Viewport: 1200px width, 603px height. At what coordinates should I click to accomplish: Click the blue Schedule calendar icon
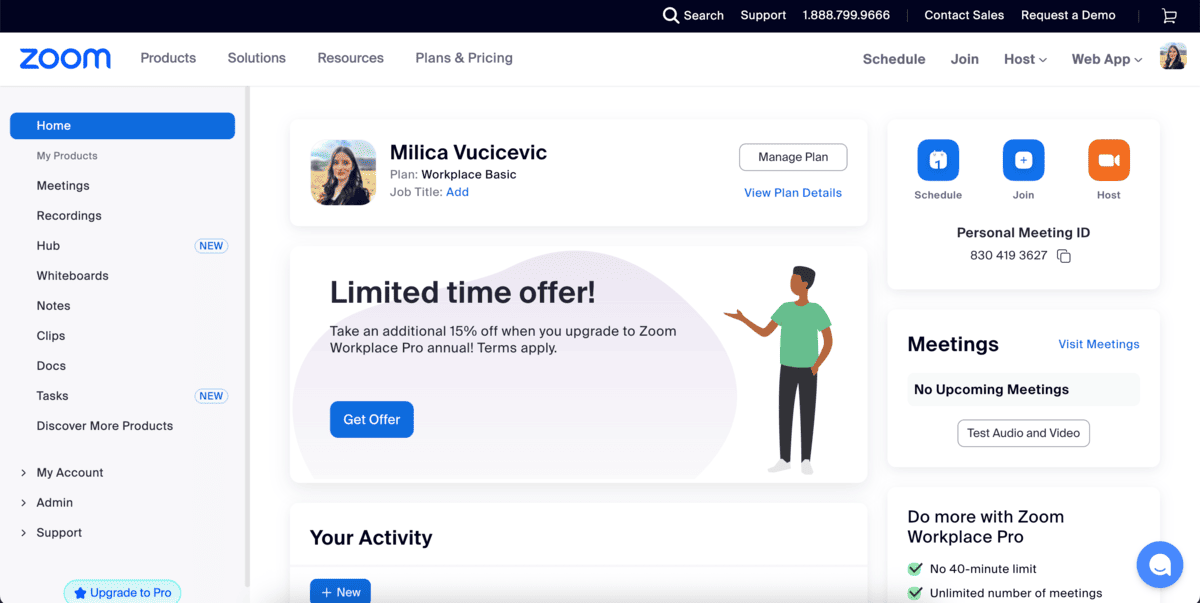[x=938, y=160]
